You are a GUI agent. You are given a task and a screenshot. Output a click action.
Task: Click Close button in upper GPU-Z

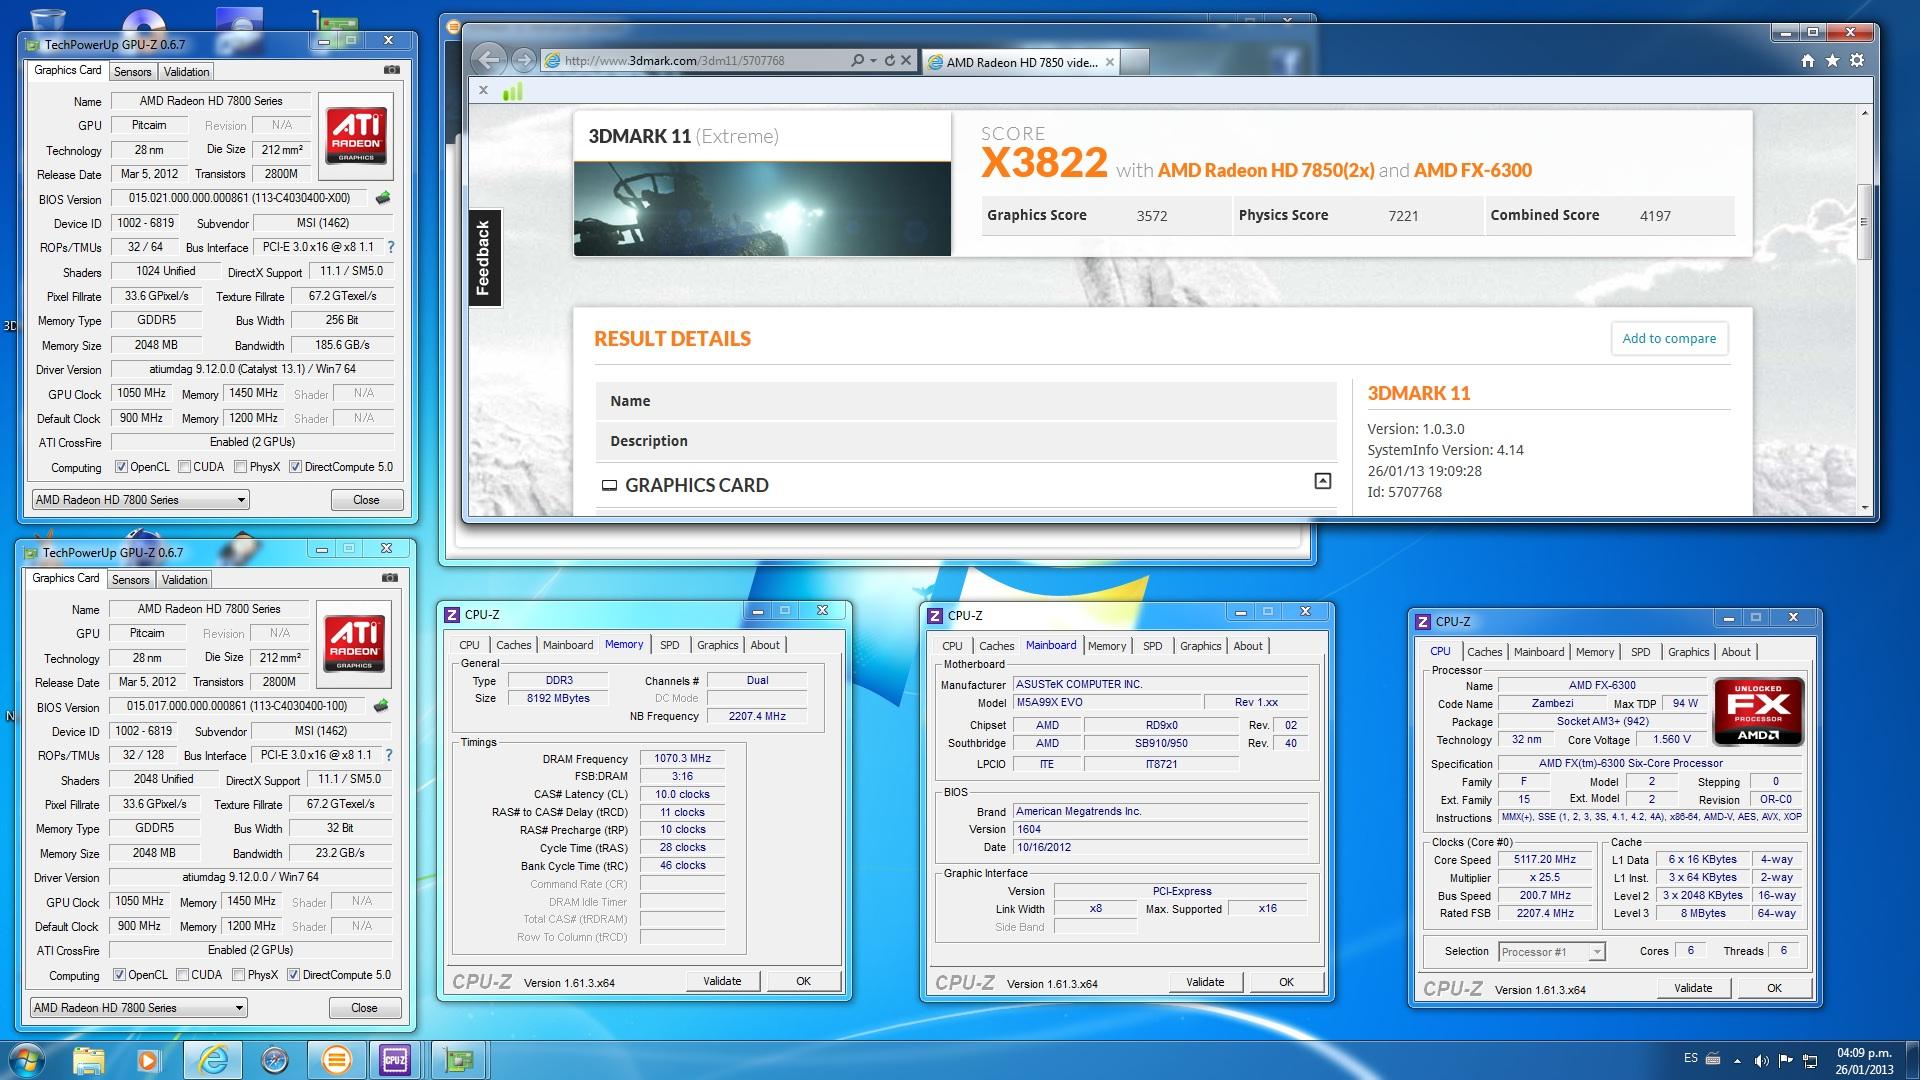(366, 500)
